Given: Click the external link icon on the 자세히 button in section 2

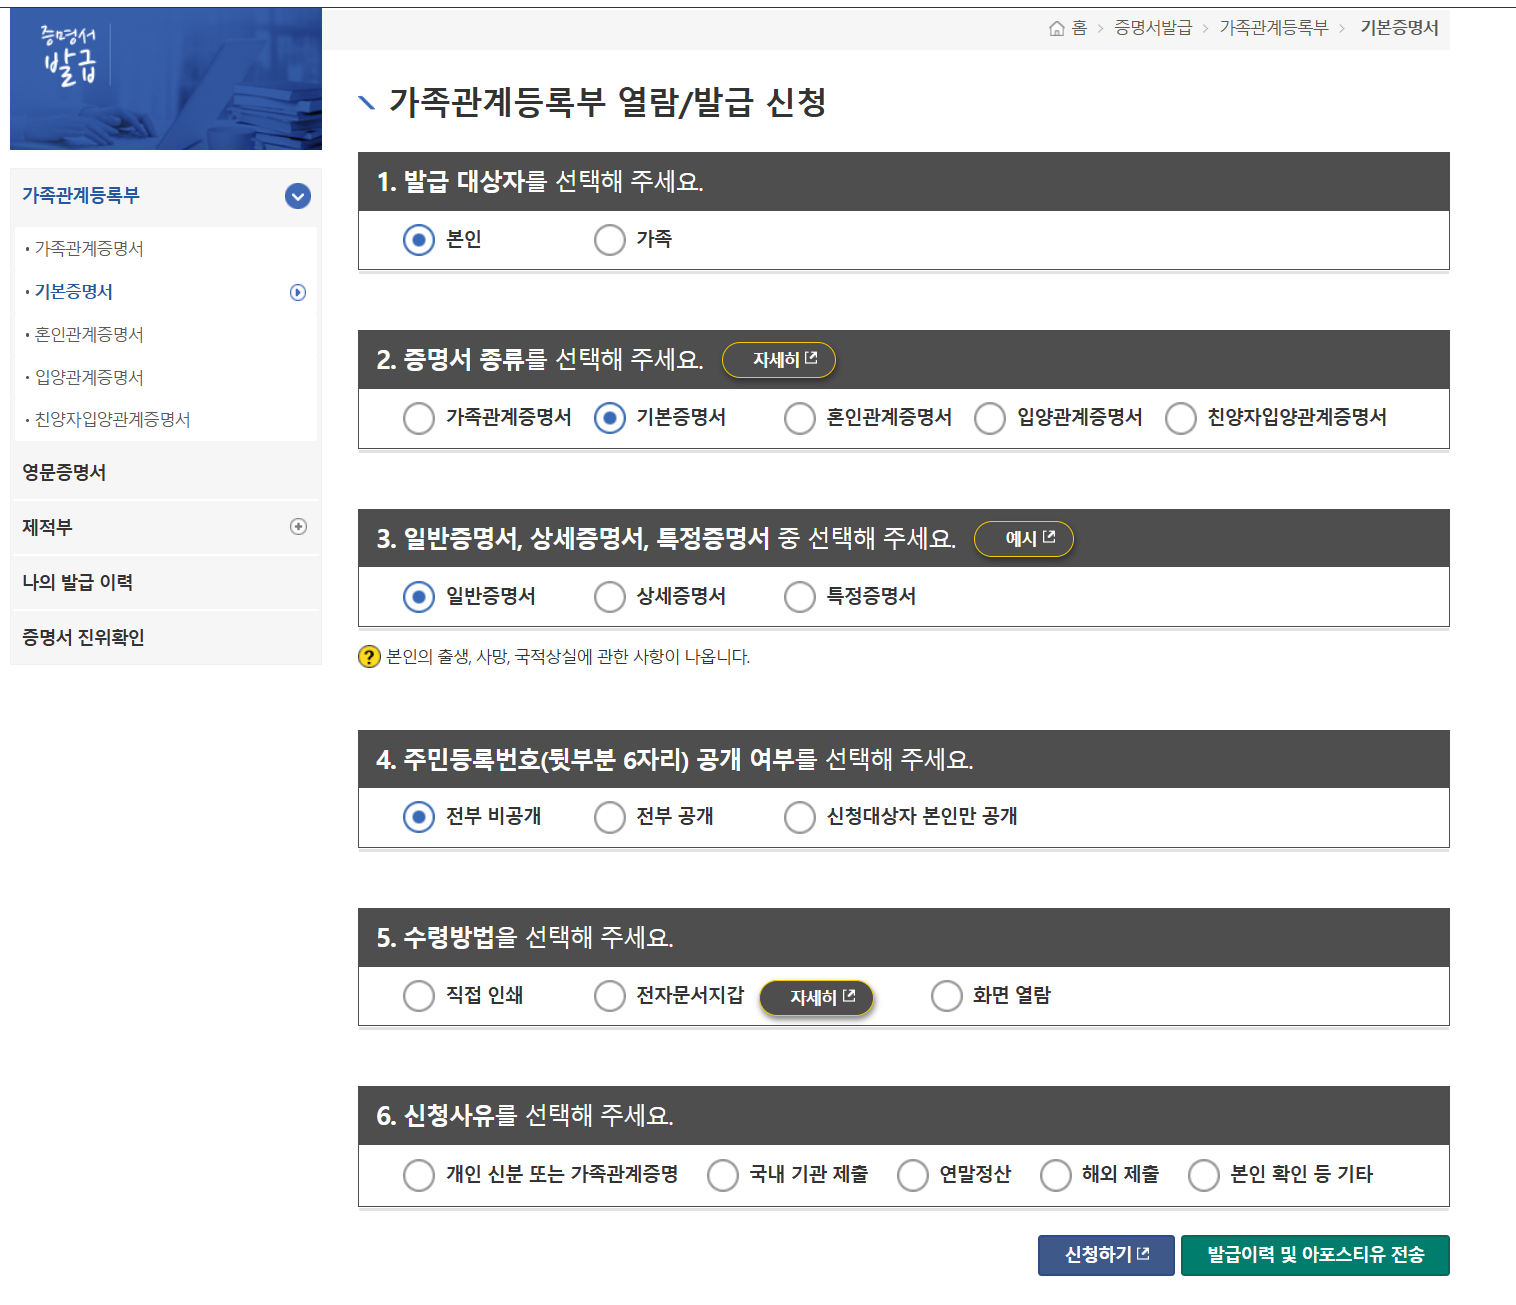Looking at the screenshot, I should [x=812, y=359].
